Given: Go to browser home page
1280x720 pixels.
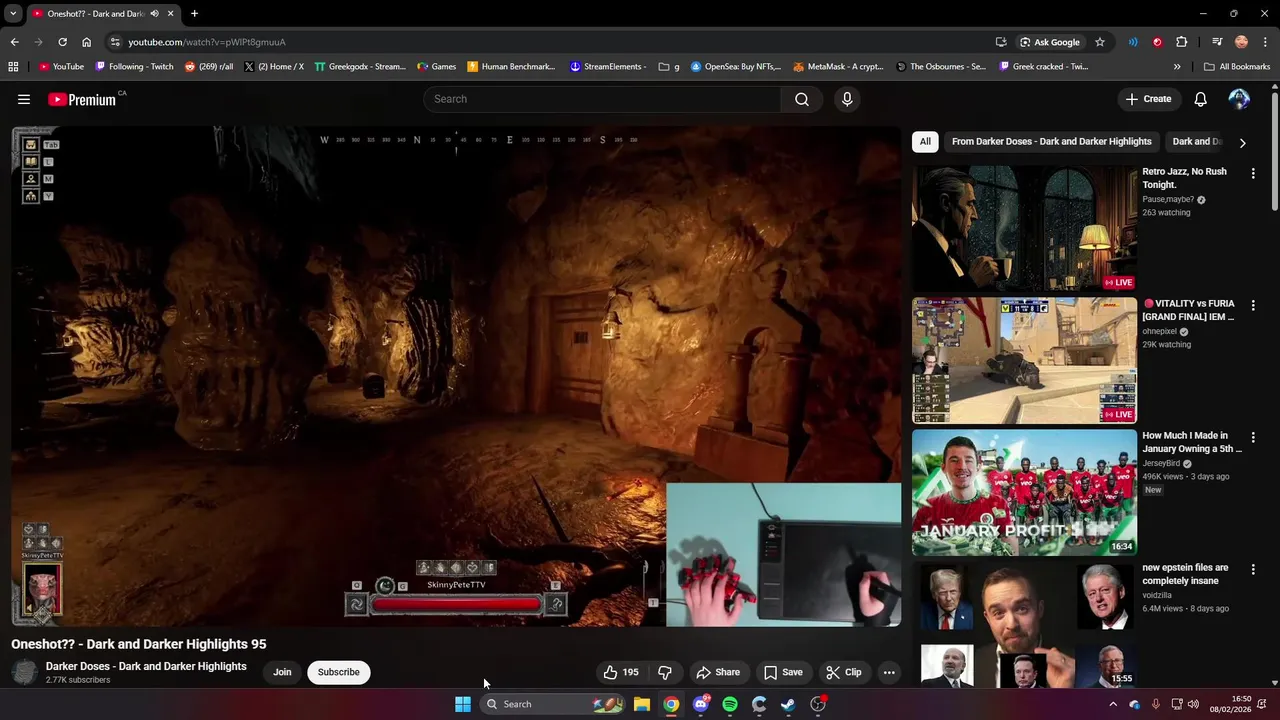Looking at the screenshot, I should [x=86, y=42].
